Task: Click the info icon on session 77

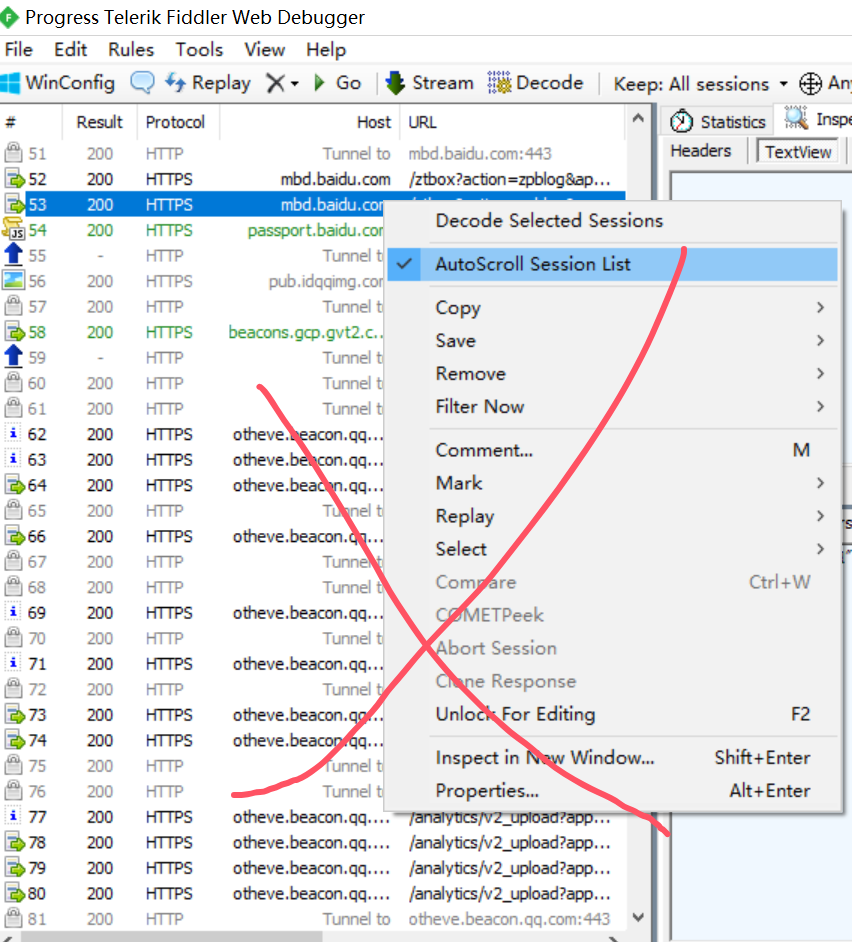Action: tap(13, 816)
